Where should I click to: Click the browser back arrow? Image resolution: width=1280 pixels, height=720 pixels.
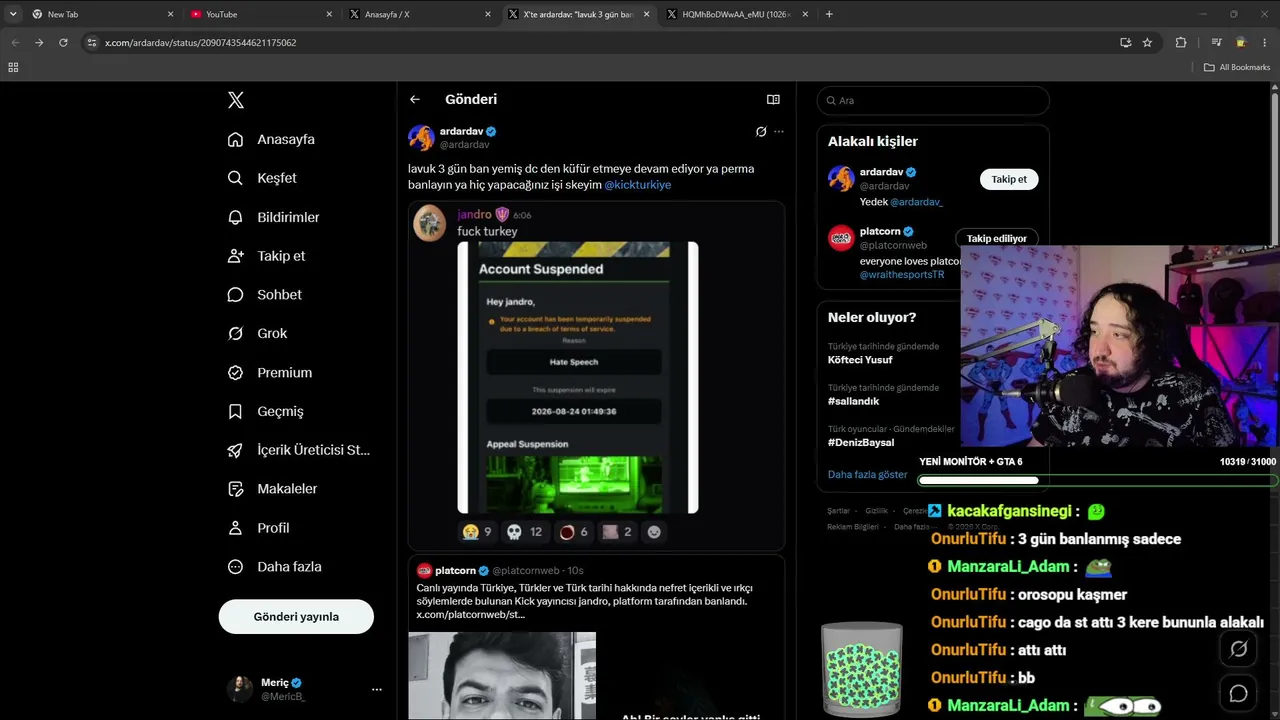pos(15,42)
